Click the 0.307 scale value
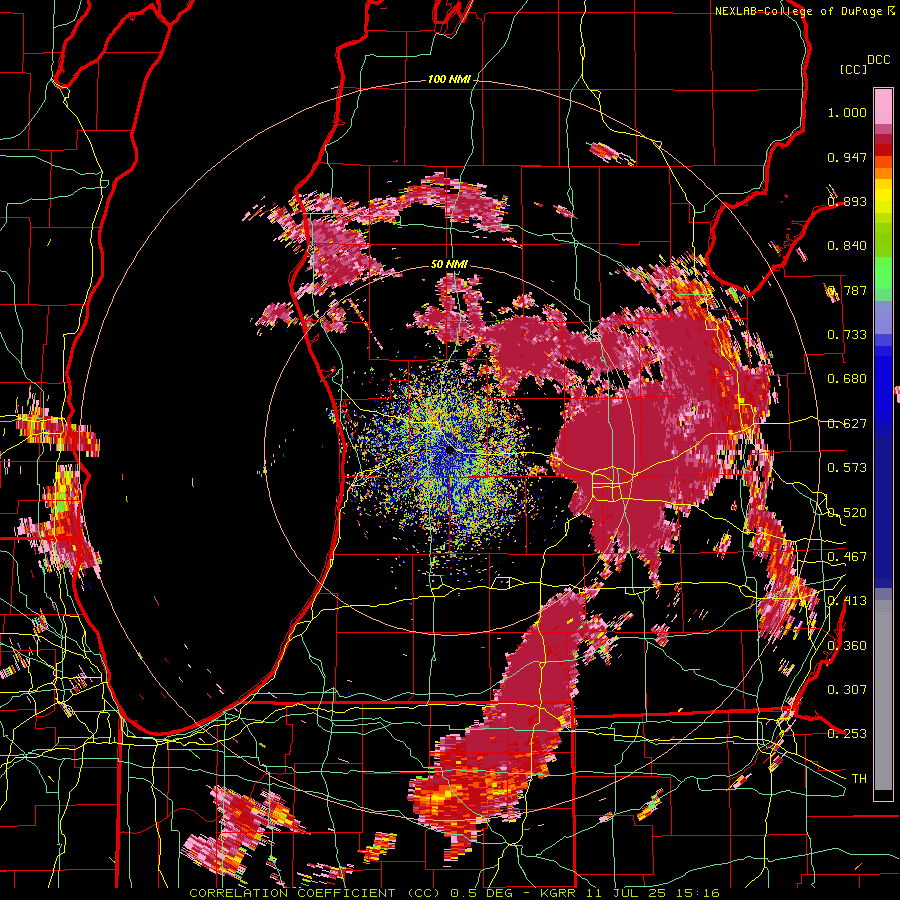This screenshot has width=900, height=900. (847, 690)
